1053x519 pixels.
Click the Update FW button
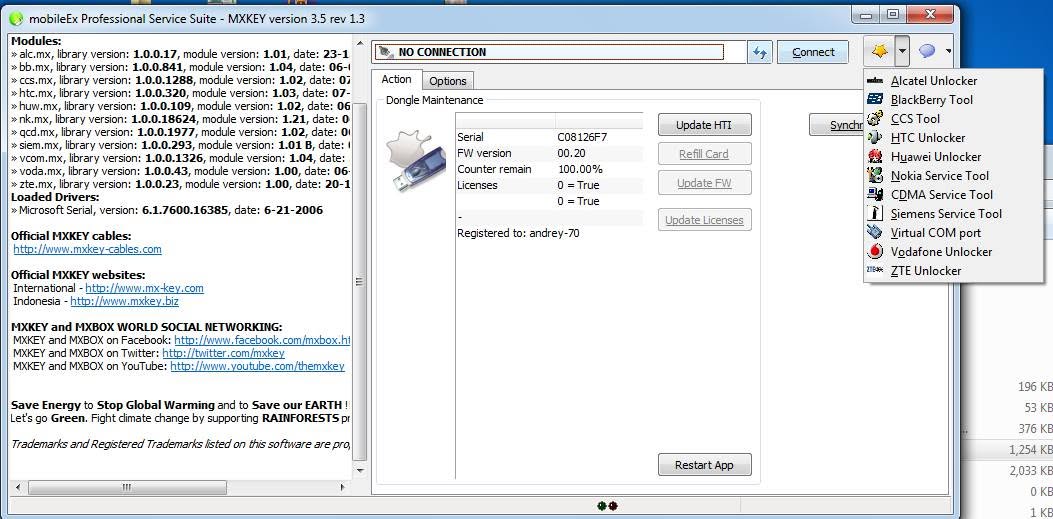click(x=704, y=183)
